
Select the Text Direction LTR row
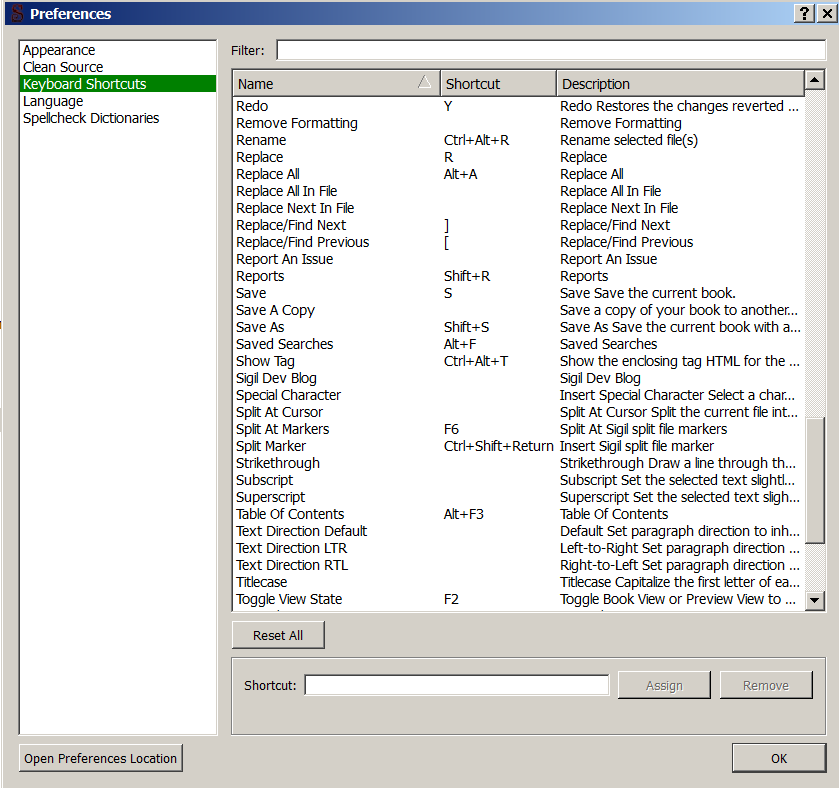518,548
